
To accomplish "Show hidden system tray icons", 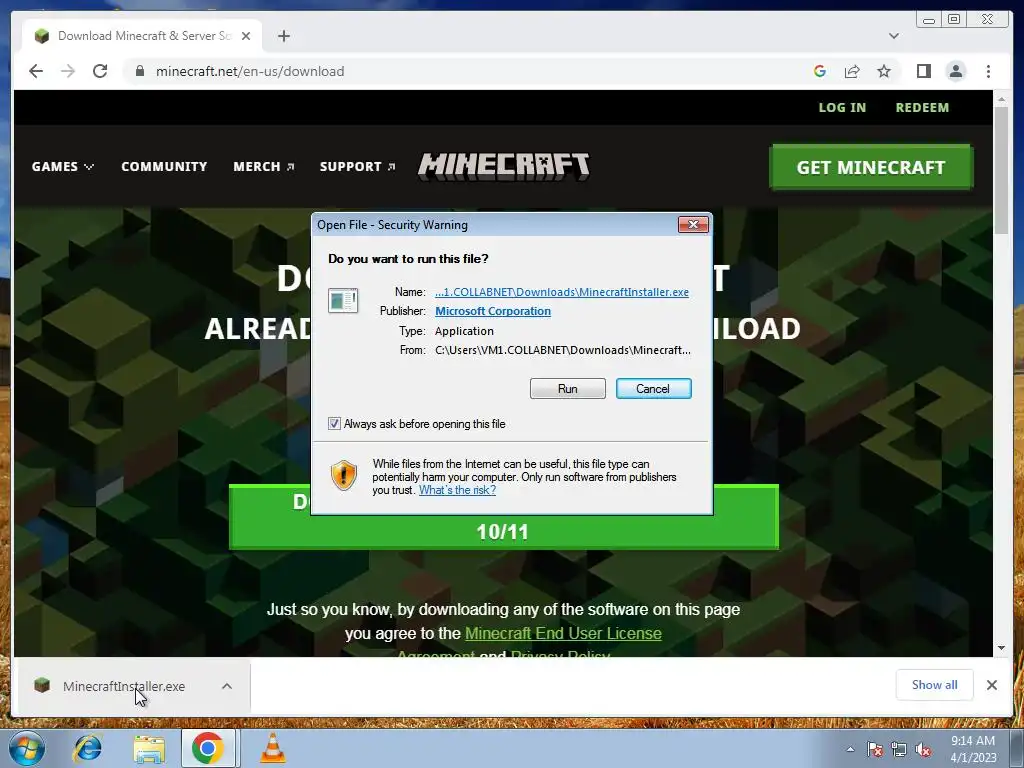I will tap(850, 749).
